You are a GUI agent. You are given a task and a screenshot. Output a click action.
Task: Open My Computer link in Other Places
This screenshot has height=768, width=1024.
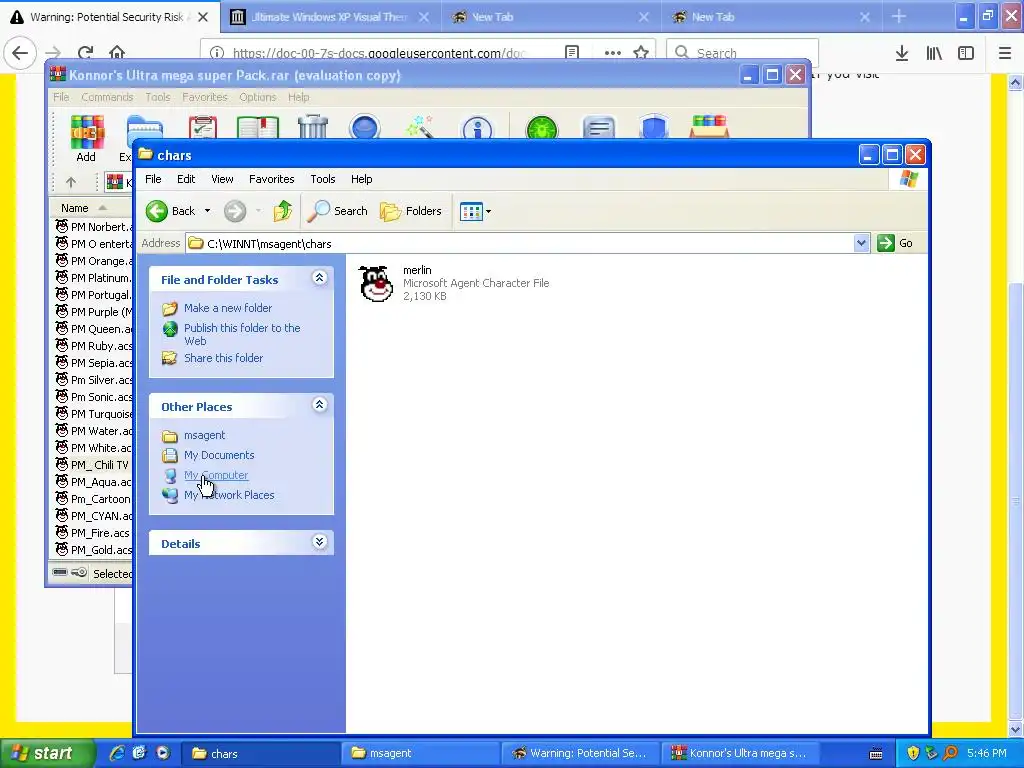(216, 475)
